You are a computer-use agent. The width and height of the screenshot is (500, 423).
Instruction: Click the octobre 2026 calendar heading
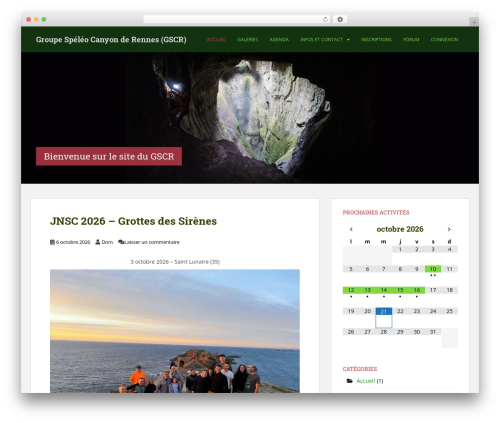(400, 229)
